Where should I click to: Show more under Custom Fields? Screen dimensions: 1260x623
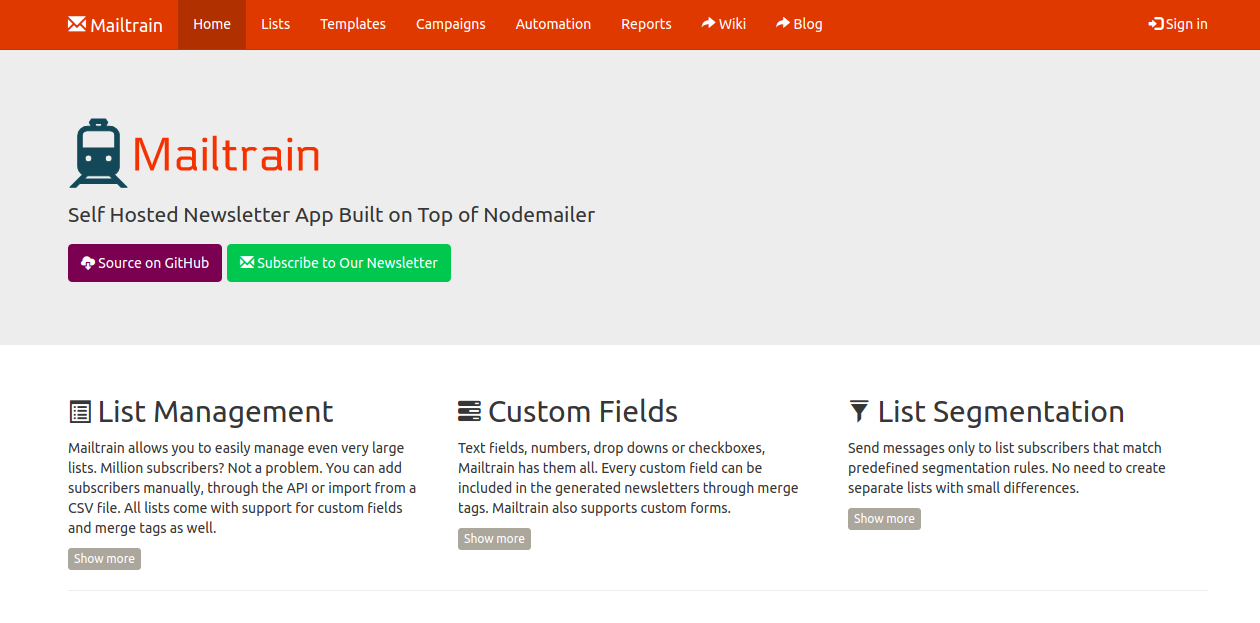click(494, 539)
